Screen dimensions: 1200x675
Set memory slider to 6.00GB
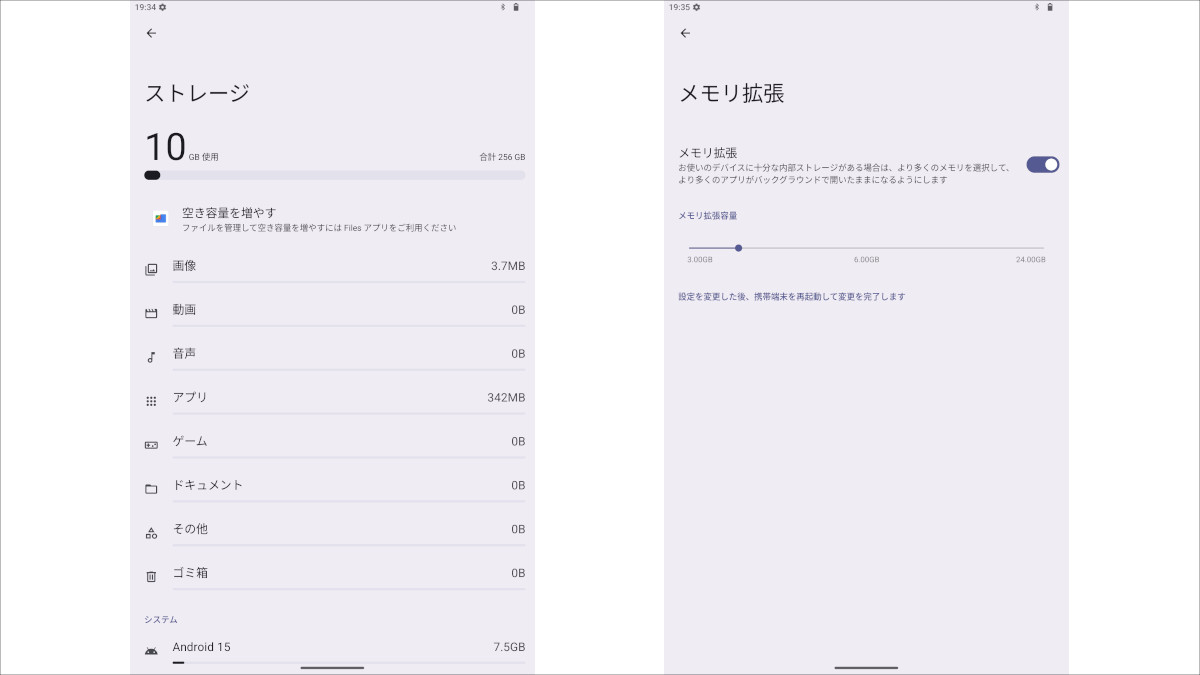tap(866, 248)
